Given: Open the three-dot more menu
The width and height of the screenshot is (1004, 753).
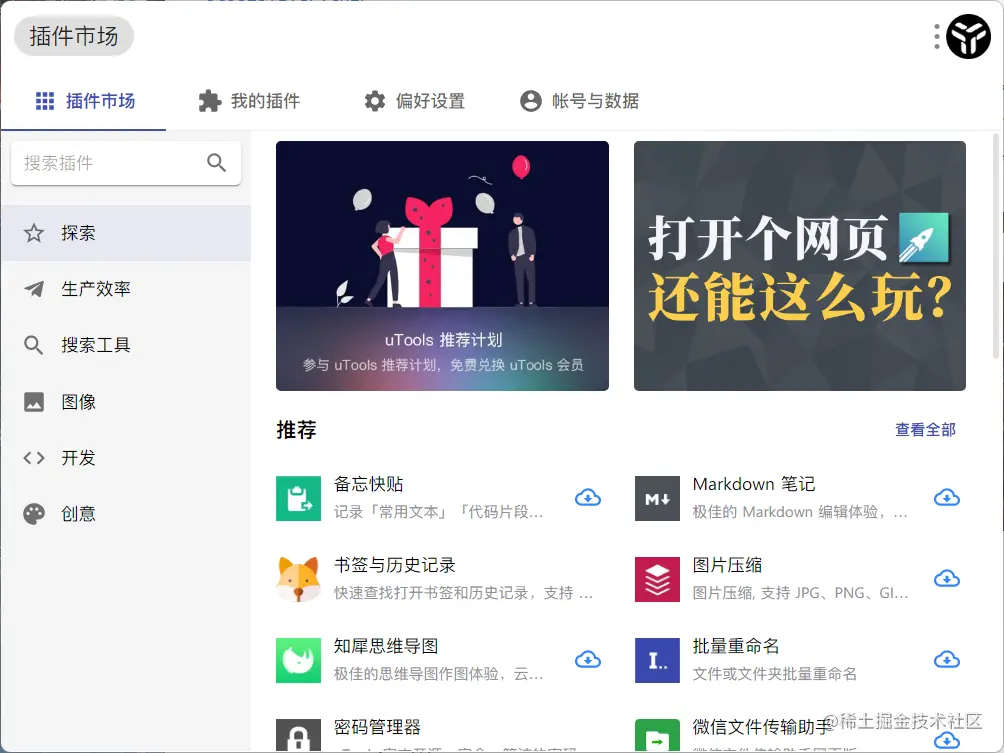Looking at the screenshot, I should (x=937, y=36).
